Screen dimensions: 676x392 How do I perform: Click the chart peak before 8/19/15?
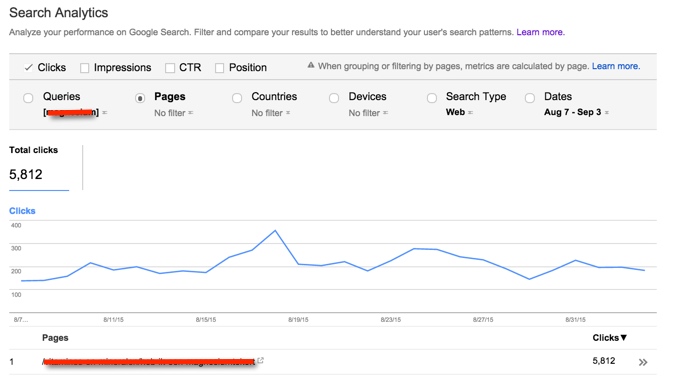pos(275,231)
